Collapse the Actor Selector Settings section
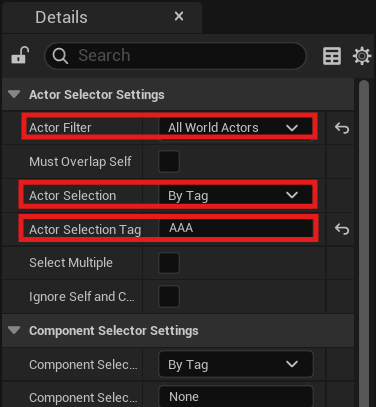Image resolution: width=376 pixels, height=407 pixels. [14, 94]
